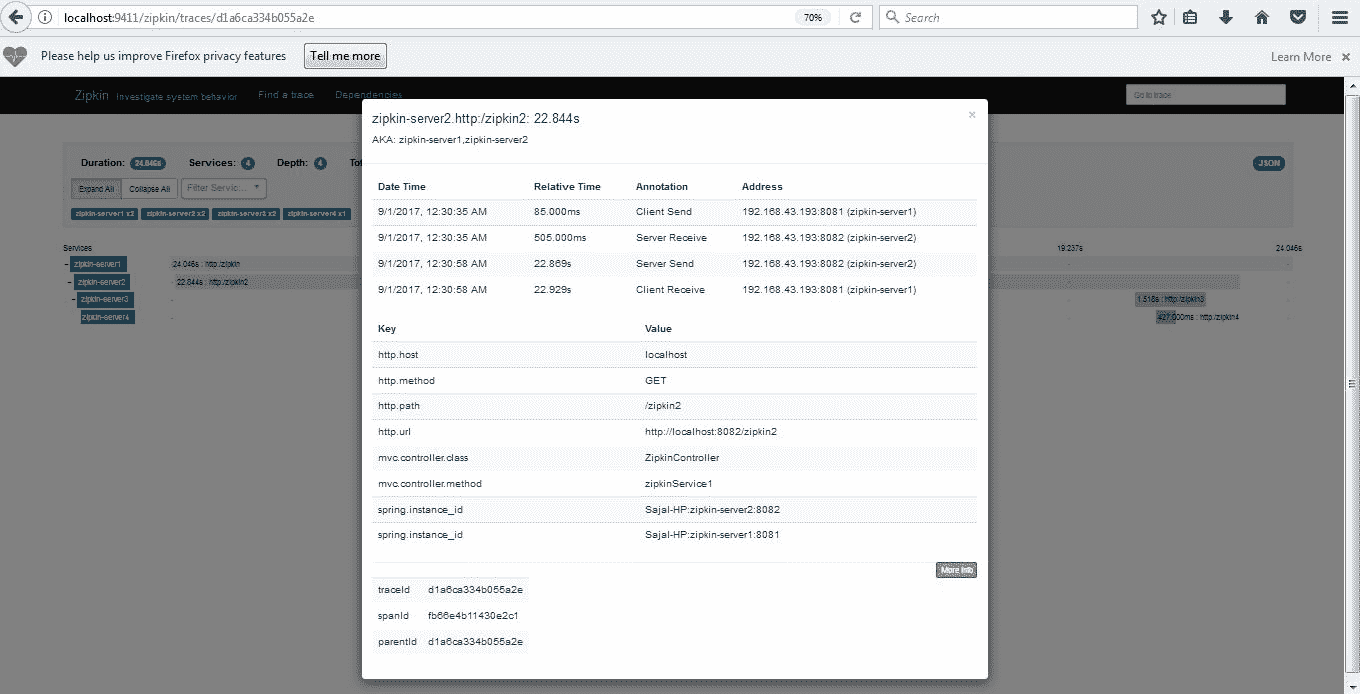Collapse the zipkin-server1 tree node

(66, 265)
